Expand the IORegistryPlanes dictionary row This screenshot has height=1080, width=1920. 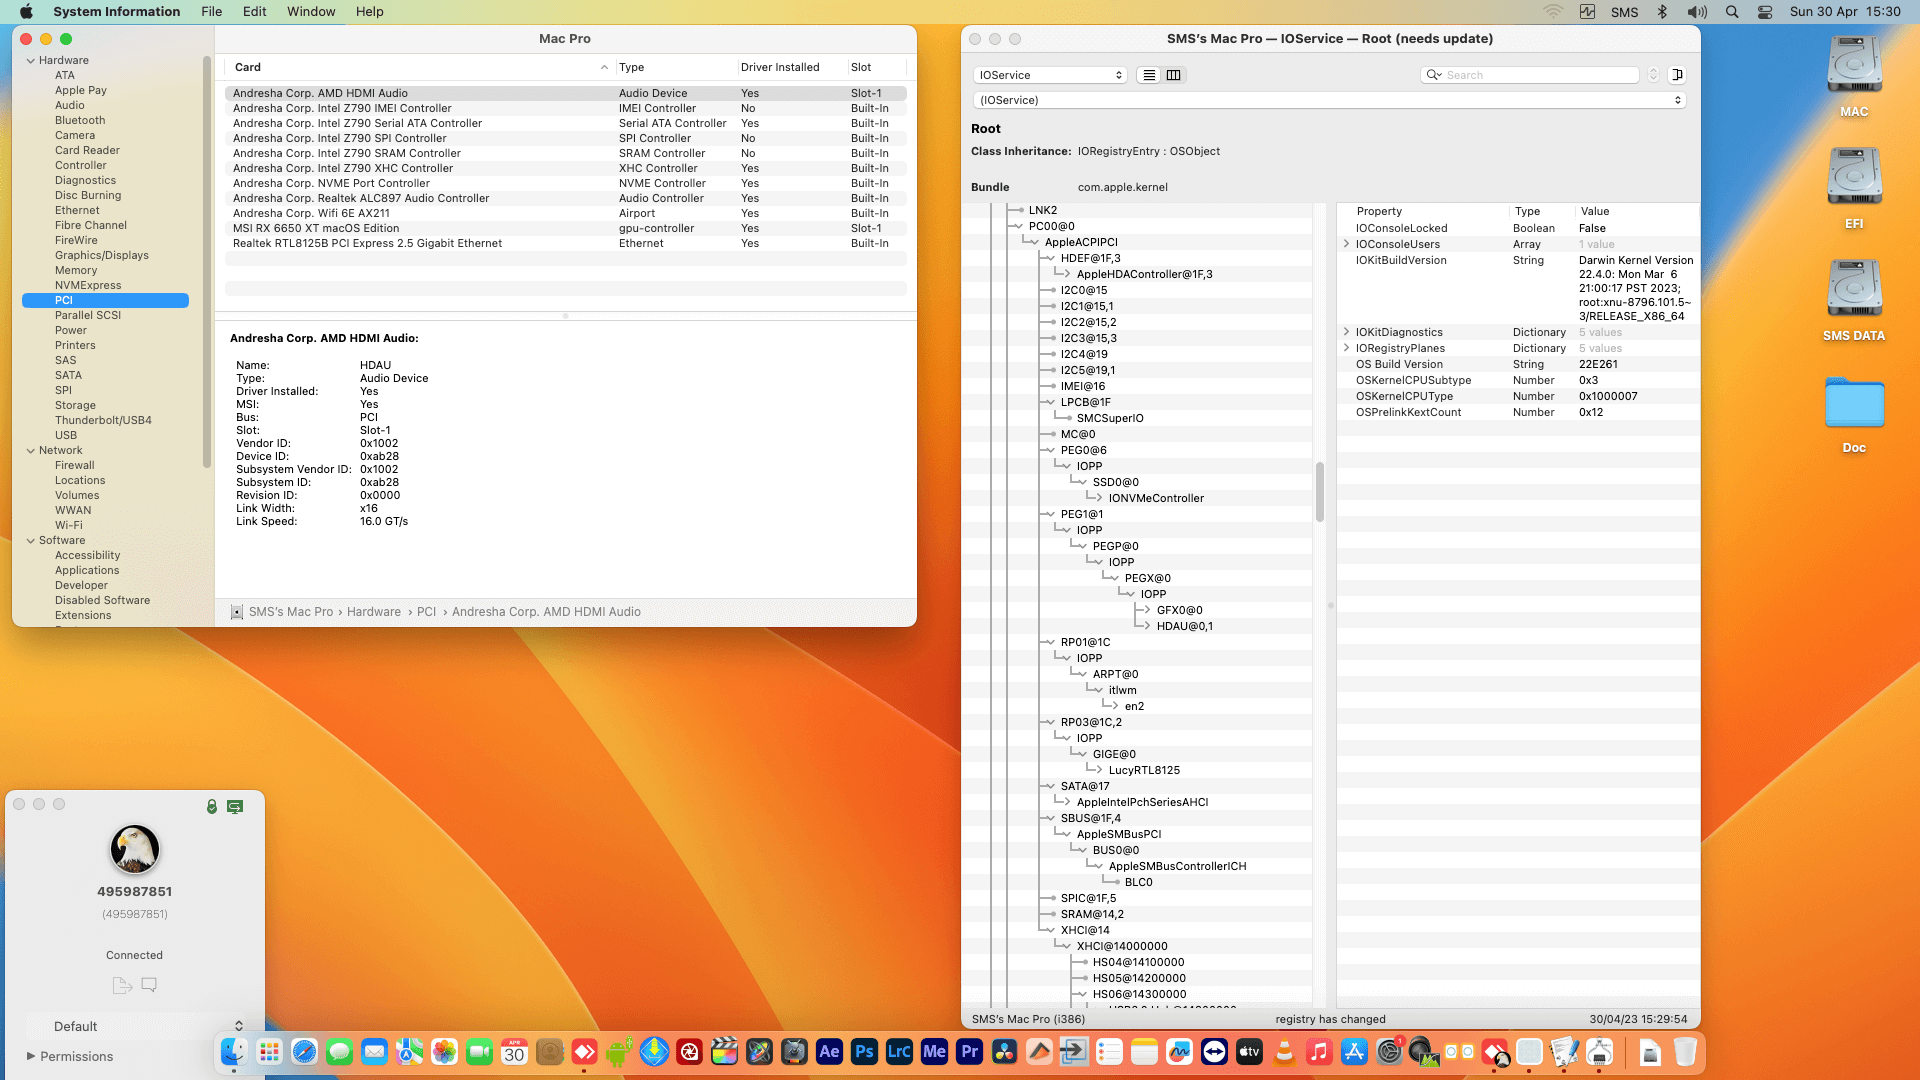tap(1346, 348)
